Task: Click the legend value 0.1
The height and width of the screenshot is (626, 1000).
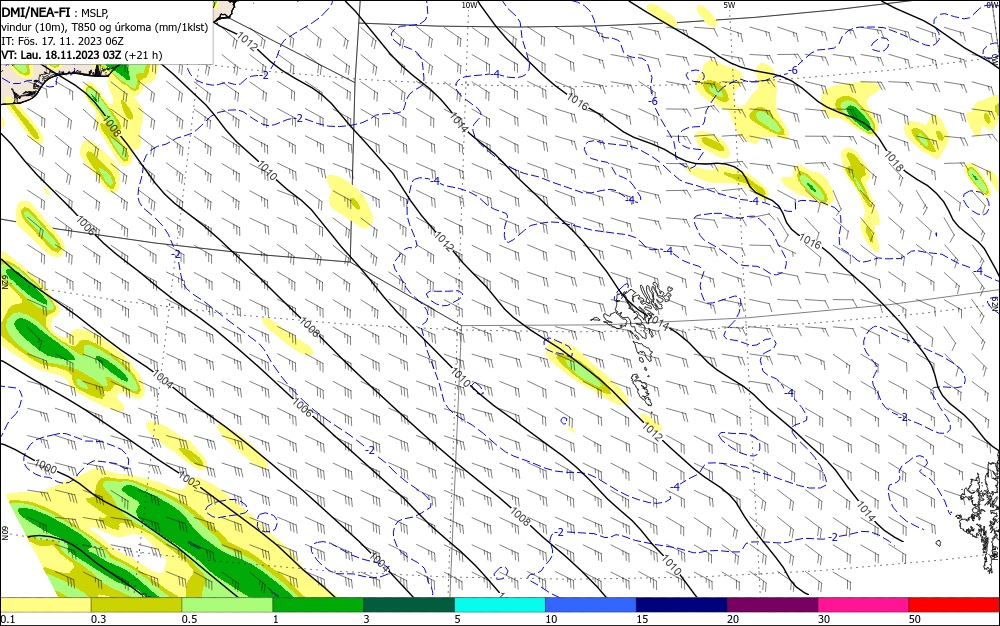Action: [x=8, y=619]
